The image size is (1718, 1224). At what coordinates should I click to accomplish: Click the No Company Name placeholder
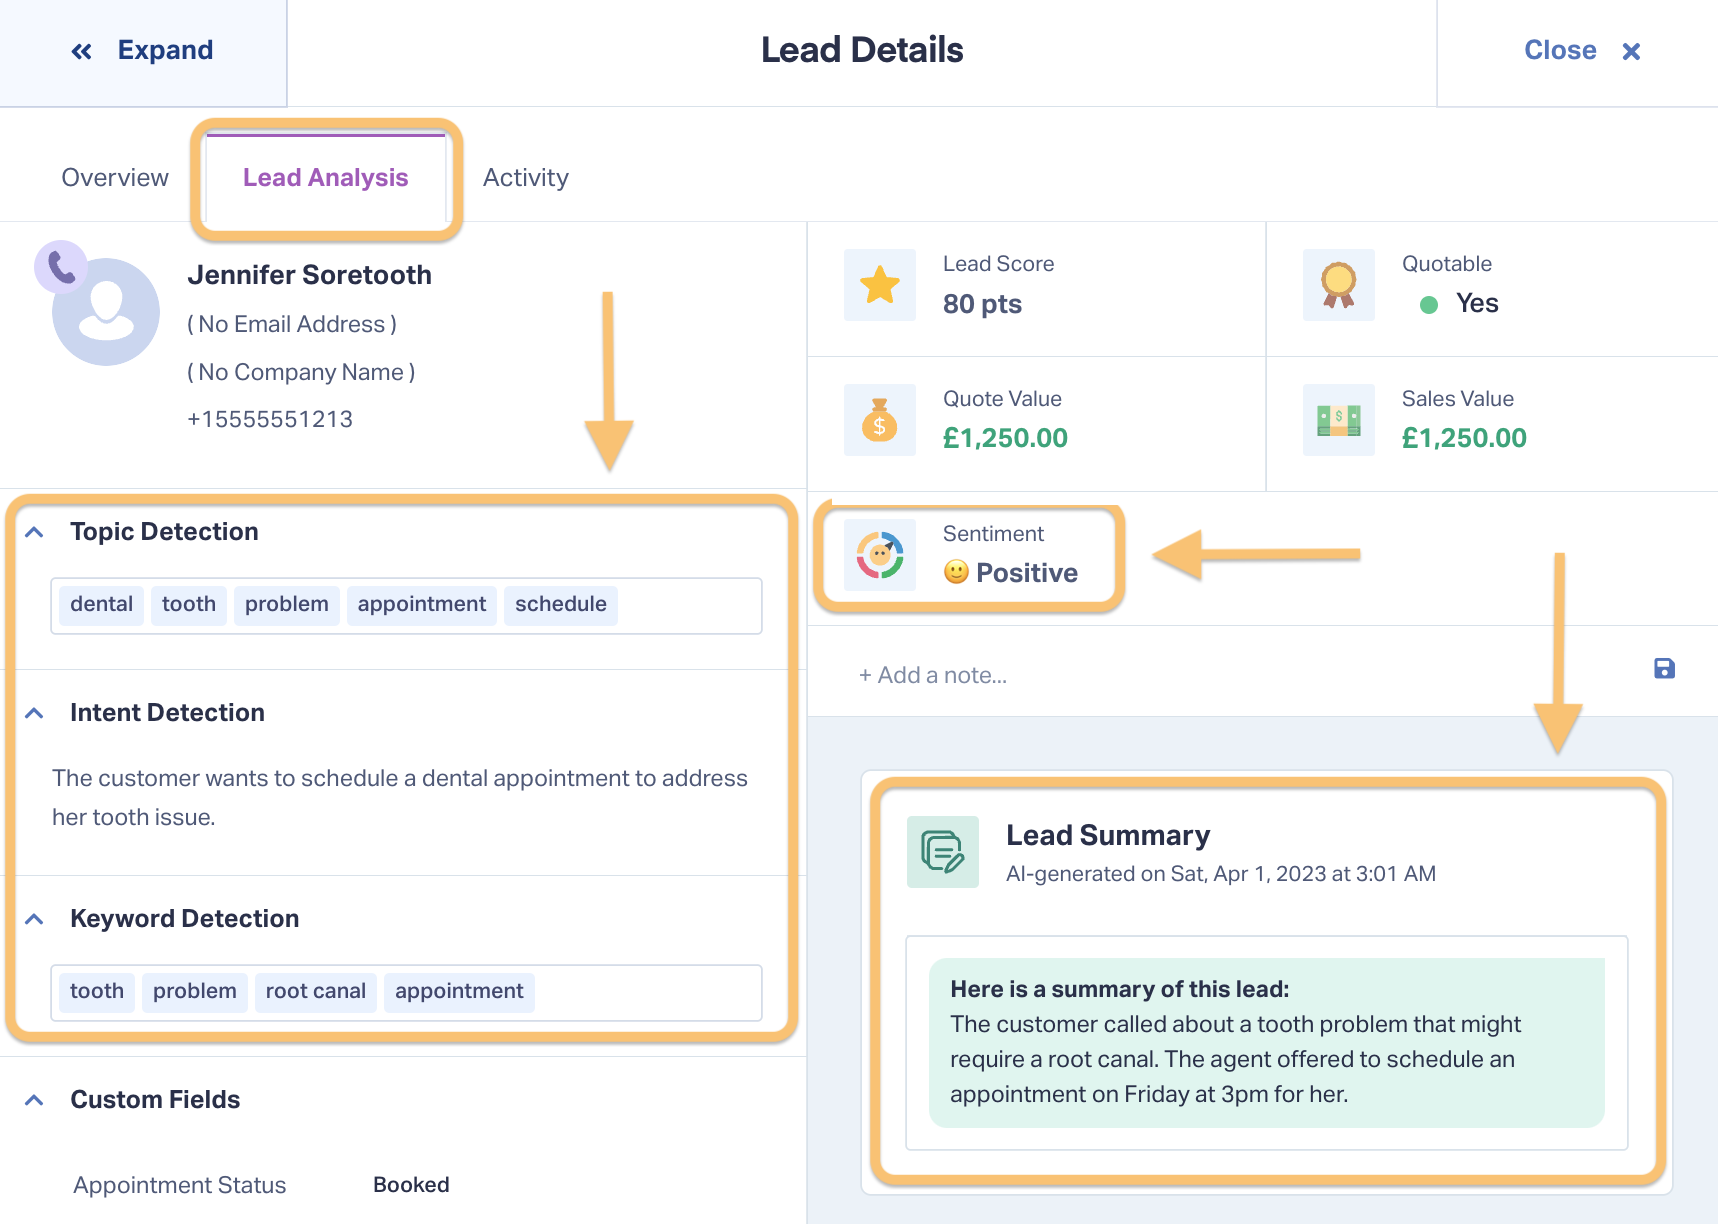point(301,372)
